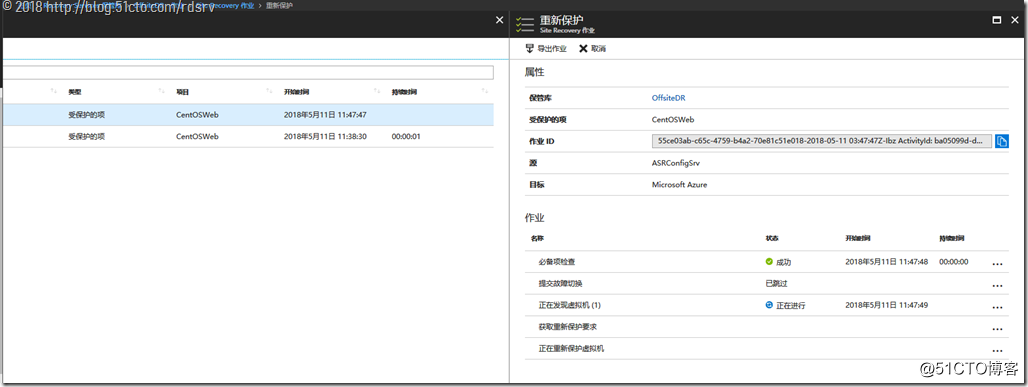This screenshot has width=1028, height=387.
Task: Click the 属性 section heading
Action: tap(534, 71)
